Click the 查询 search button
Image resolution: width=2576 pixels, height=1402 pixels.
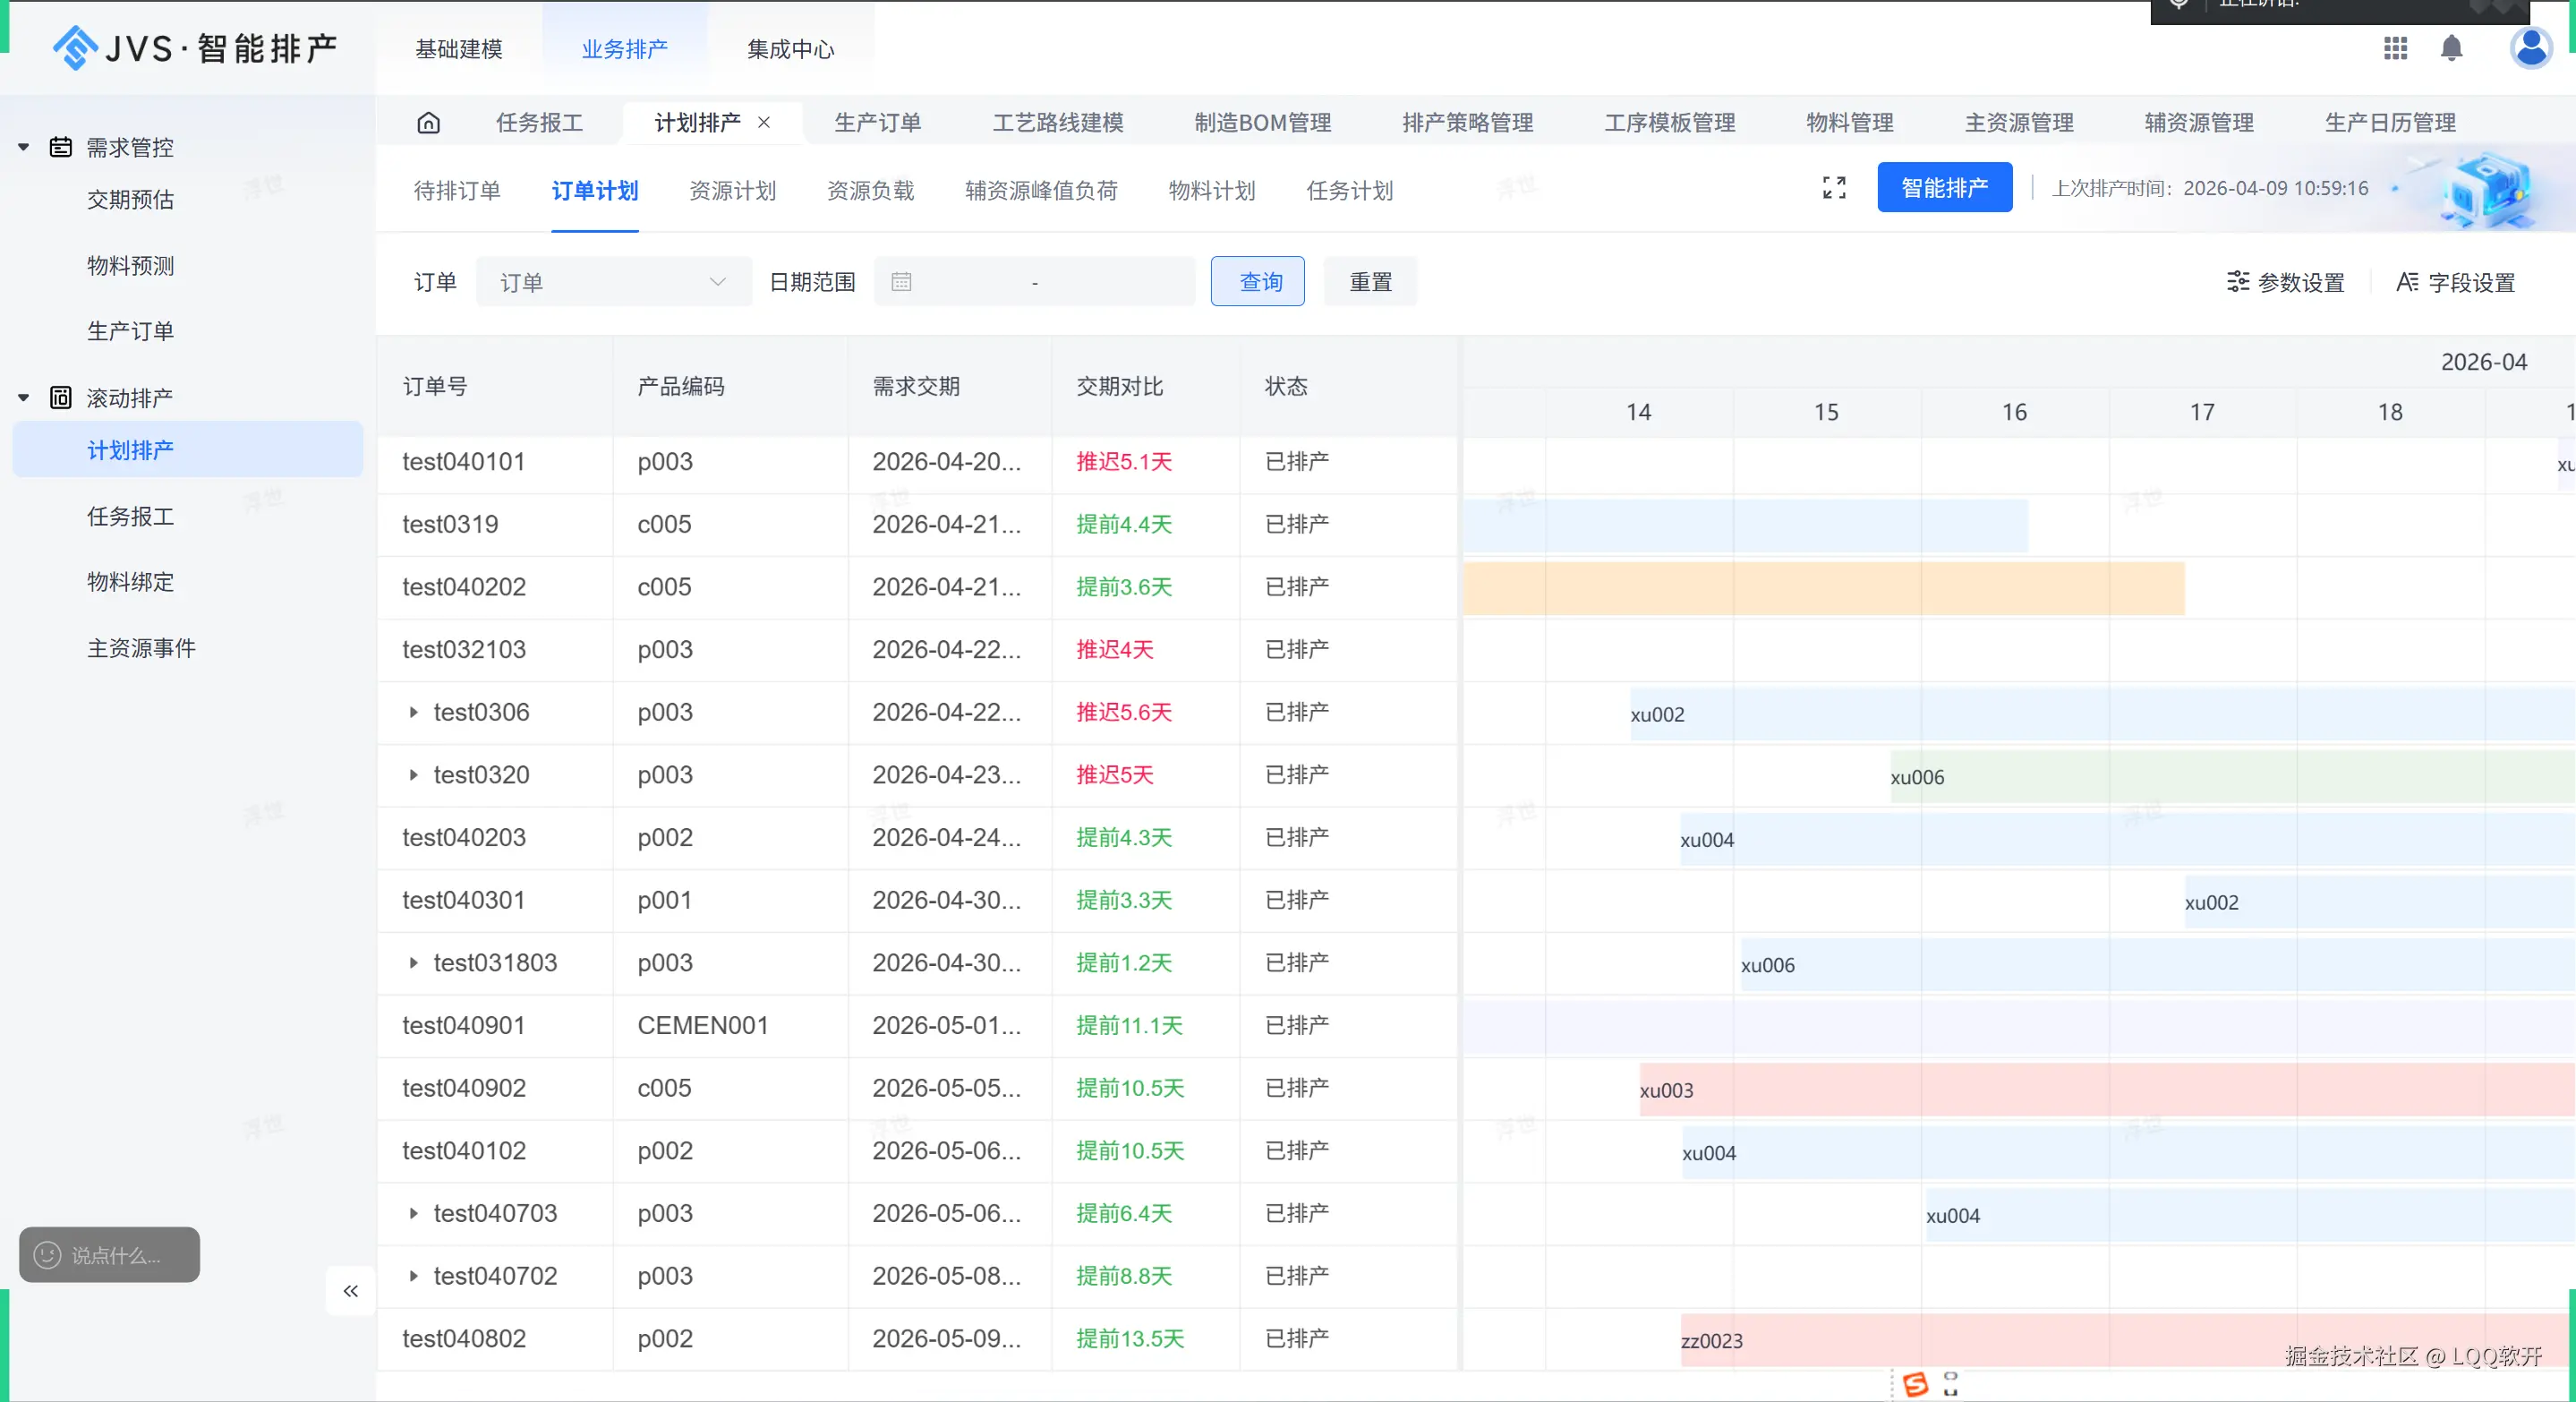[x=1257, y=282]
